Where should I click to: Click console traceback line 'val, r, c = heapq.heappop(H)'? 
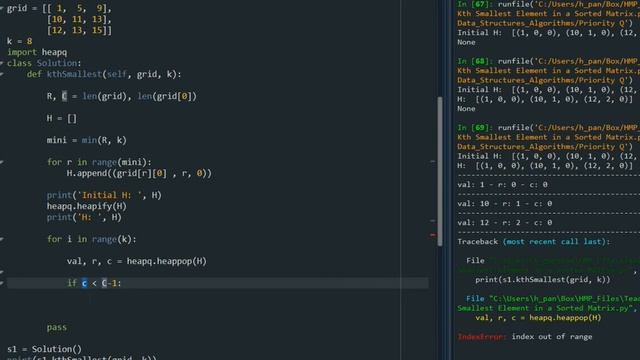[538, 318]
